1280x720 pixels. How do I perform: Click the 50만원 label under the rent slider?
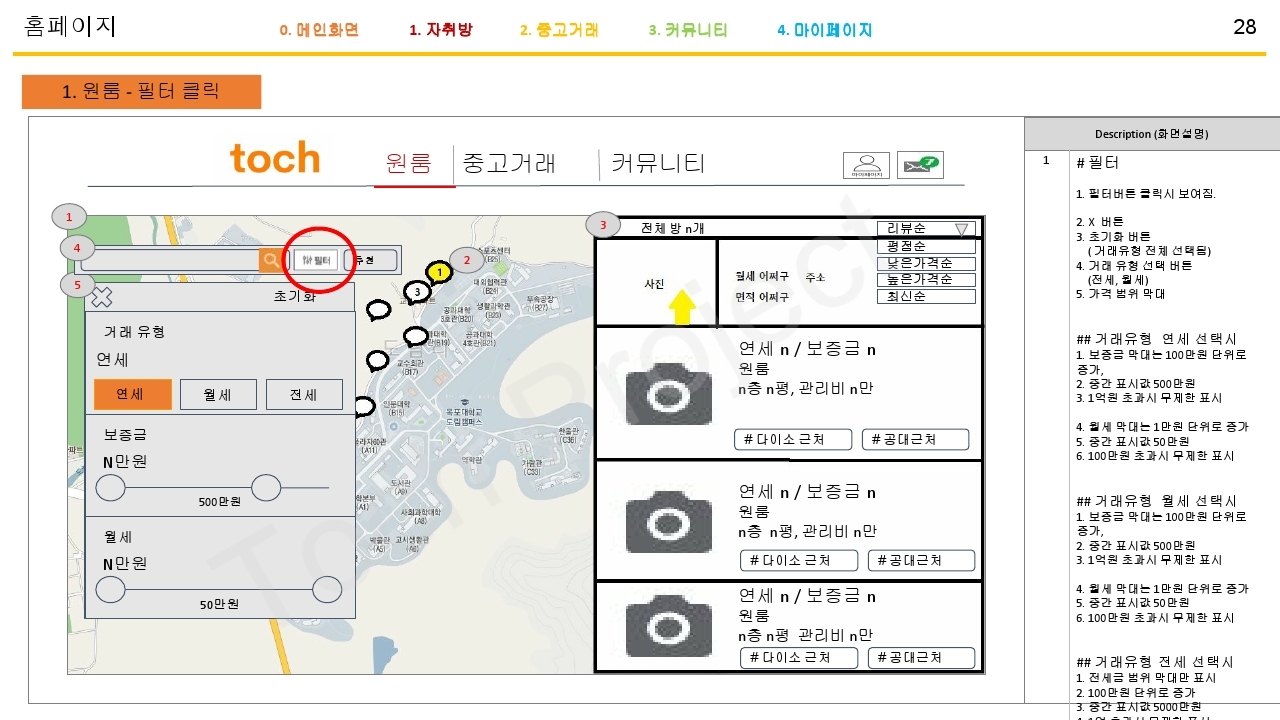pyautogui.click(x=219, y=604)
